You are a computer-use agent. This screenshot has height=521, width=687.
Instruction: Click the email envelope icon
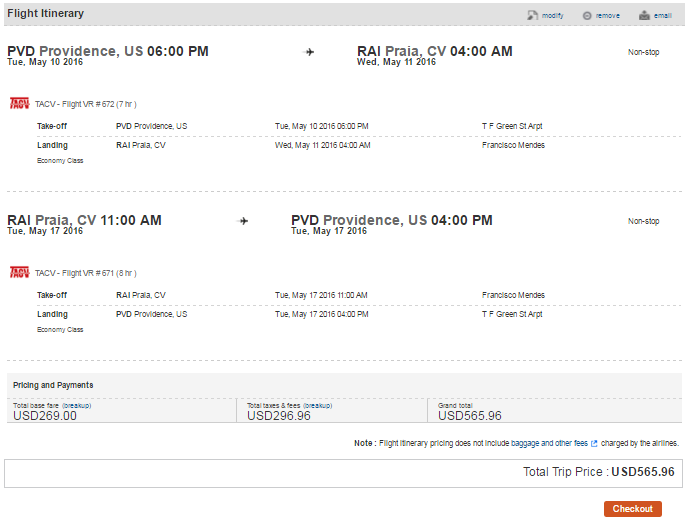tap(644, 15)
